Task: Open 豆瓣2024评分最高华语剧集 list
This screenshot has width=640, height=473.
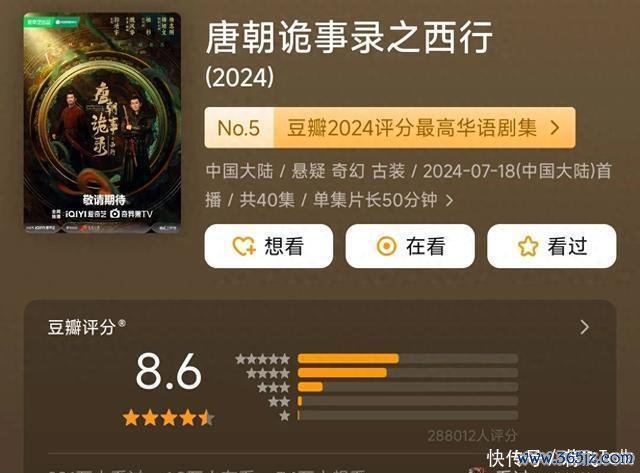Action: 412,128
